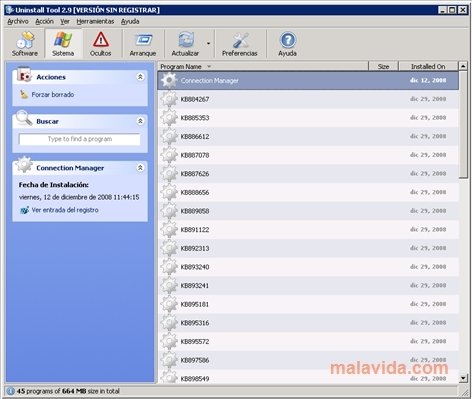472x399 pixels.
Task: Select the Connection Manager row
Action: [x=308, y=80]
